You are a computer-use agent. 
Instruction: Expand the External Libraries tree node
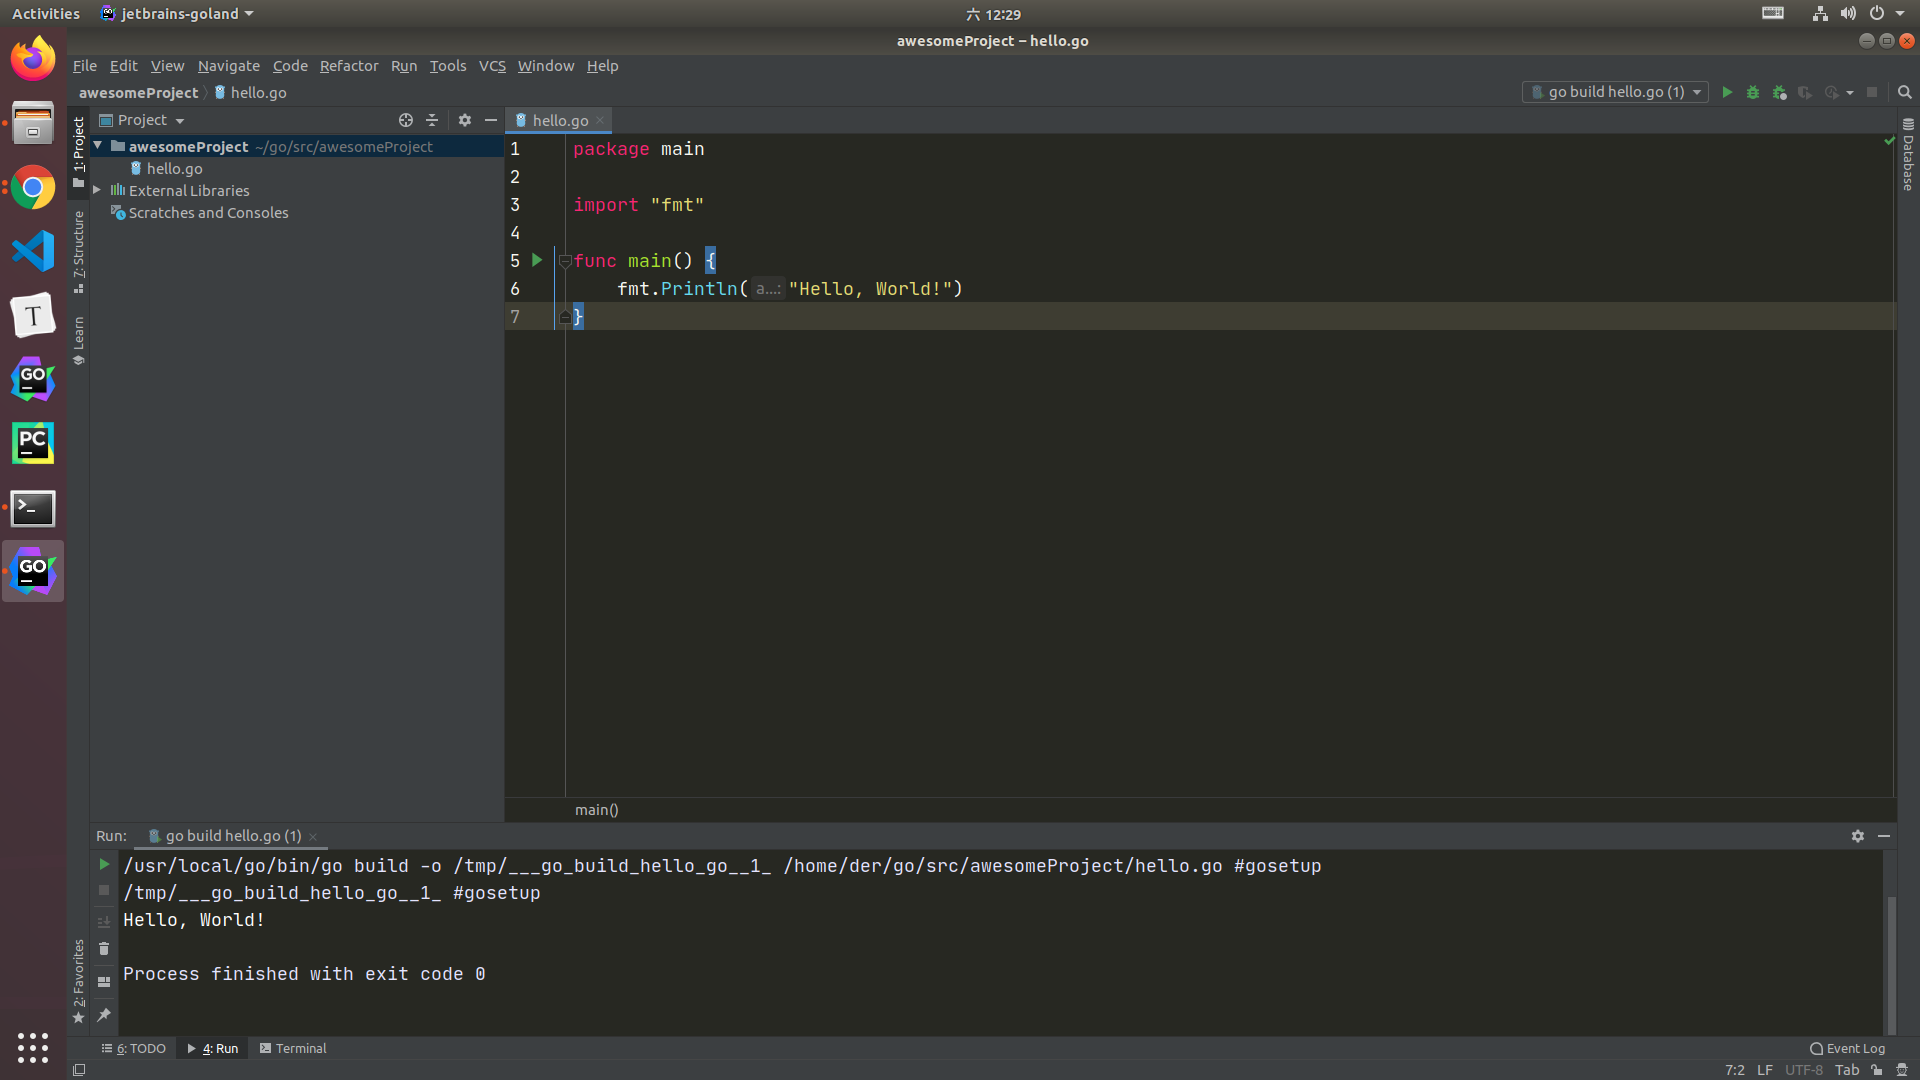tap(97, 190)
